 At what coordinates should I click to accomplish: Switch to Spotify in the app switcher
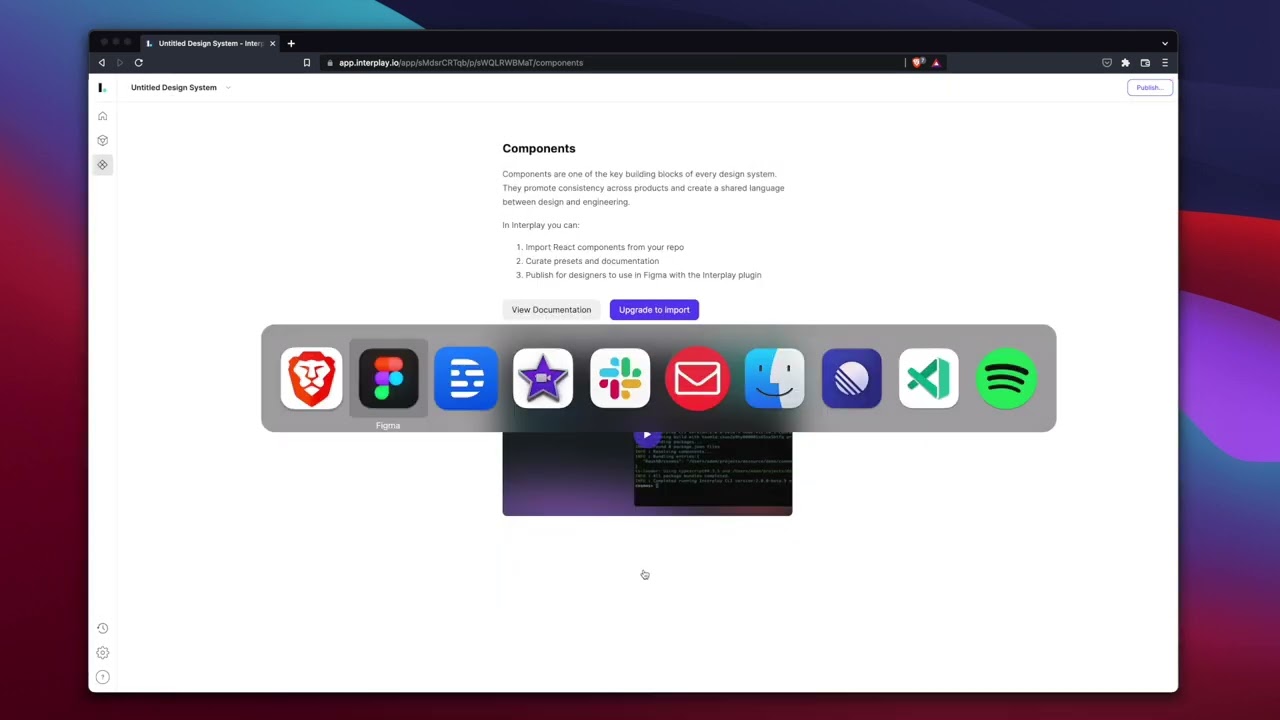click(x=1006, y=378)
